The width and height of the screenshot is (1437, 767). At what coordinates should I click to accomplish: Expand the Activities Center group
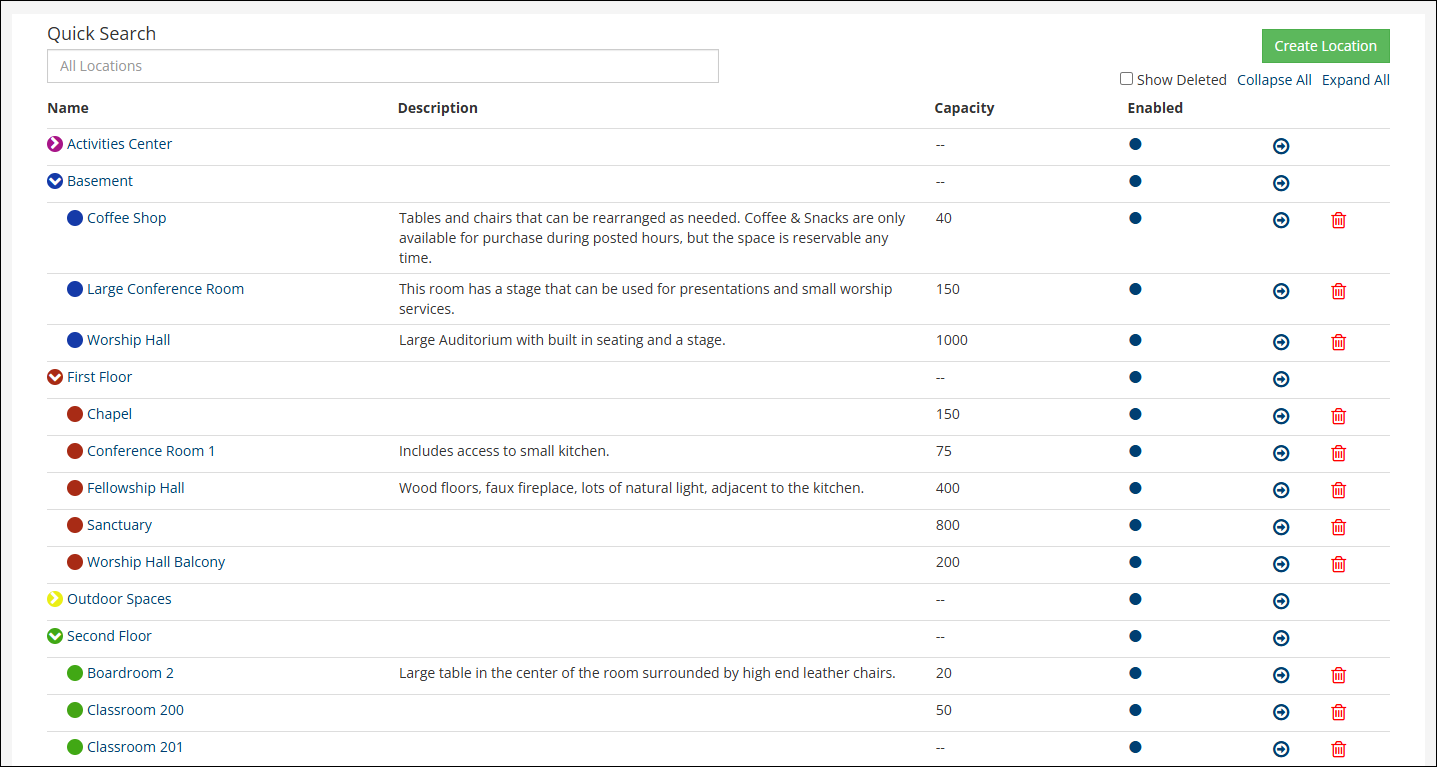pos(55,144)
